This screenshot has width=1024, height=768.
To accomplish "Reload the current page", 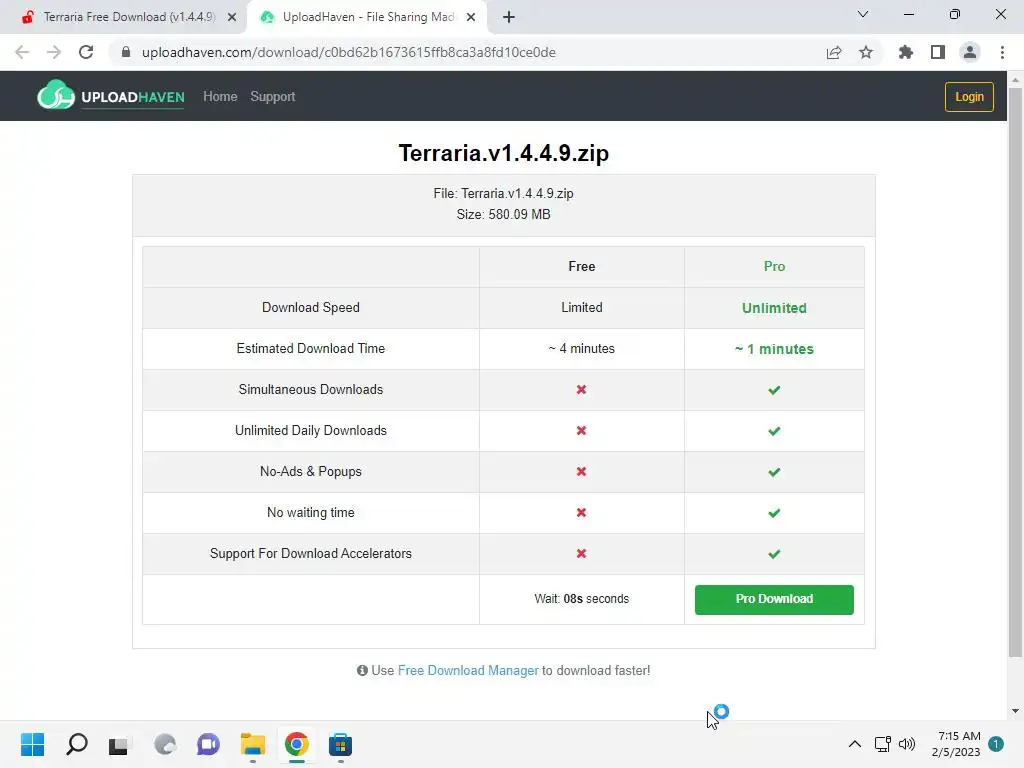I will point(86,52).
